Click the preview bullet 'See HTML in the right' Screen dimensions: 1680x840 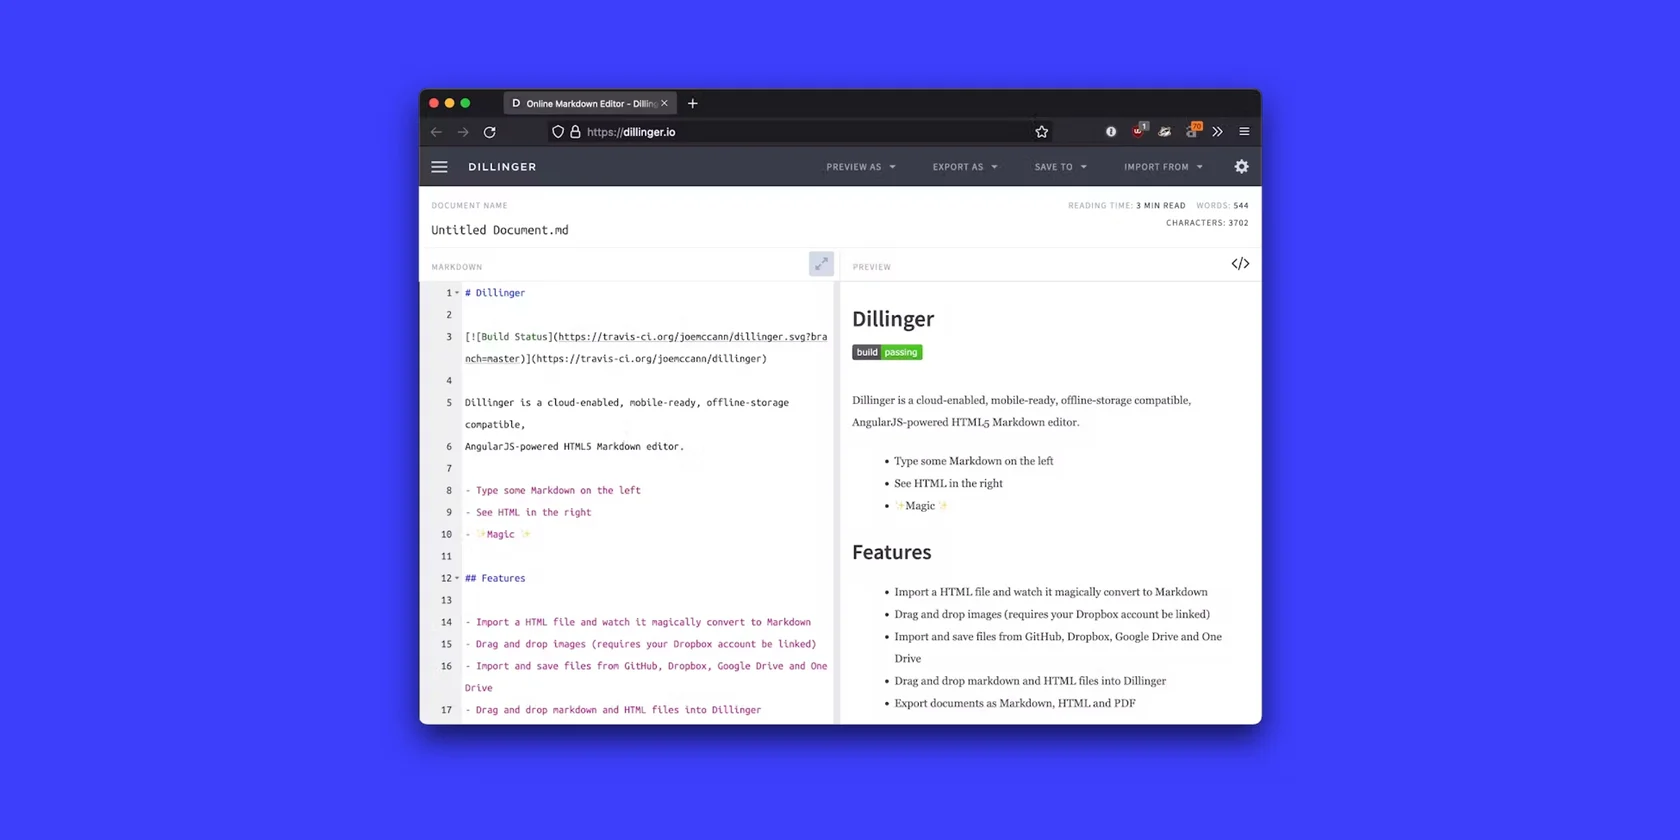tap(948, 483)
